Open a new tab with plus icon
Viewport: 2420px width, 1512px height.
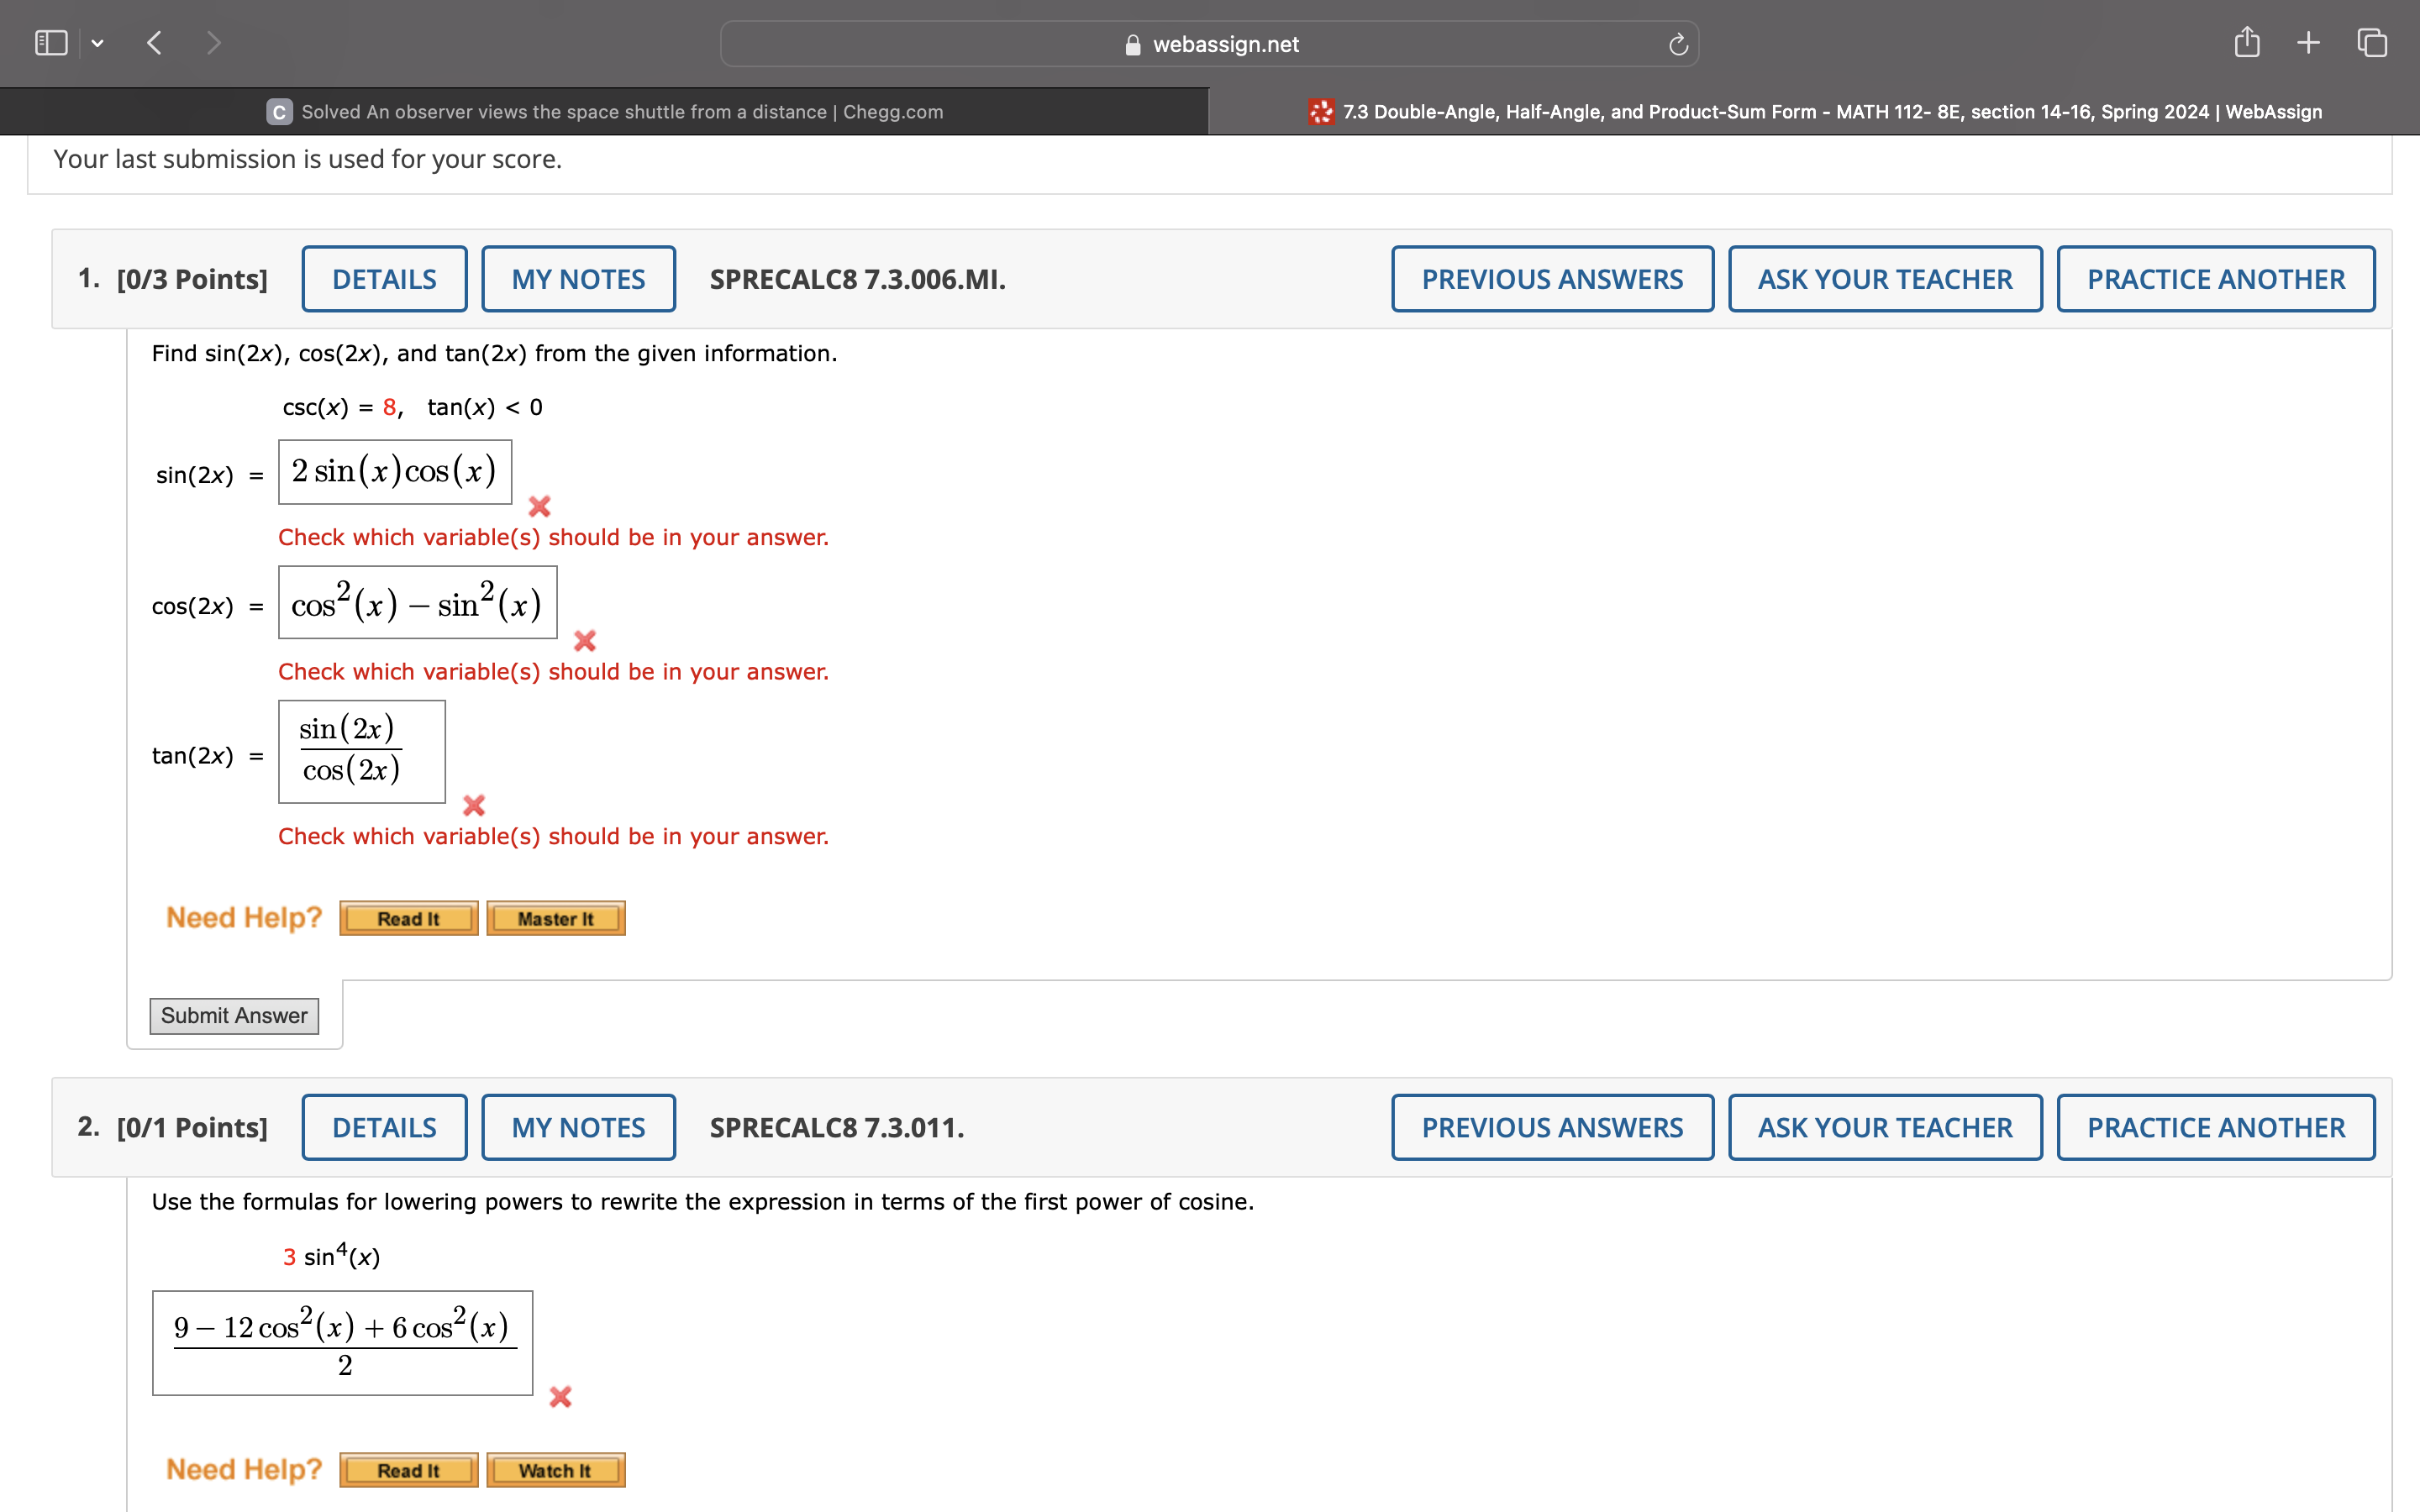click(2308, 43)
